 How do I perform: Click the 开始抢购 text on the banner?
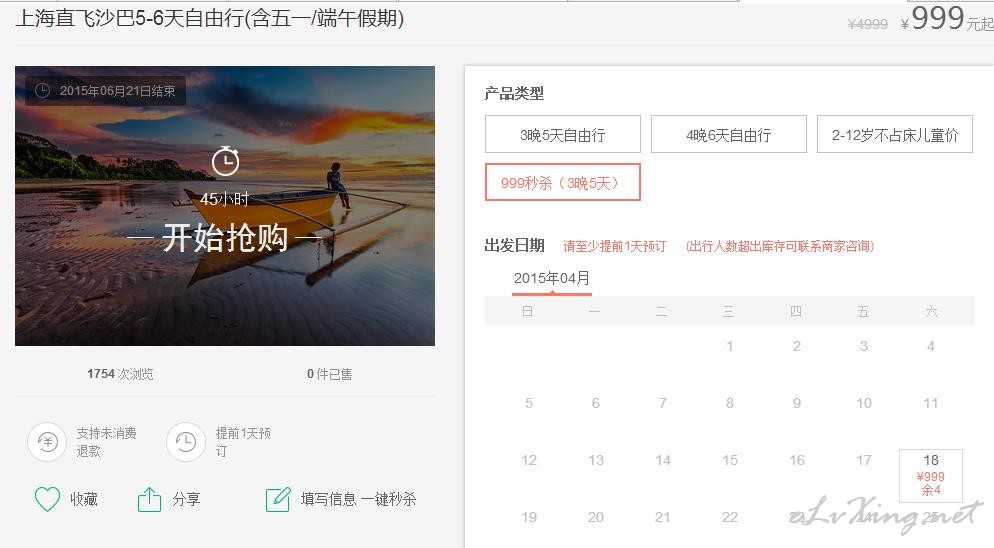(225, 238)
